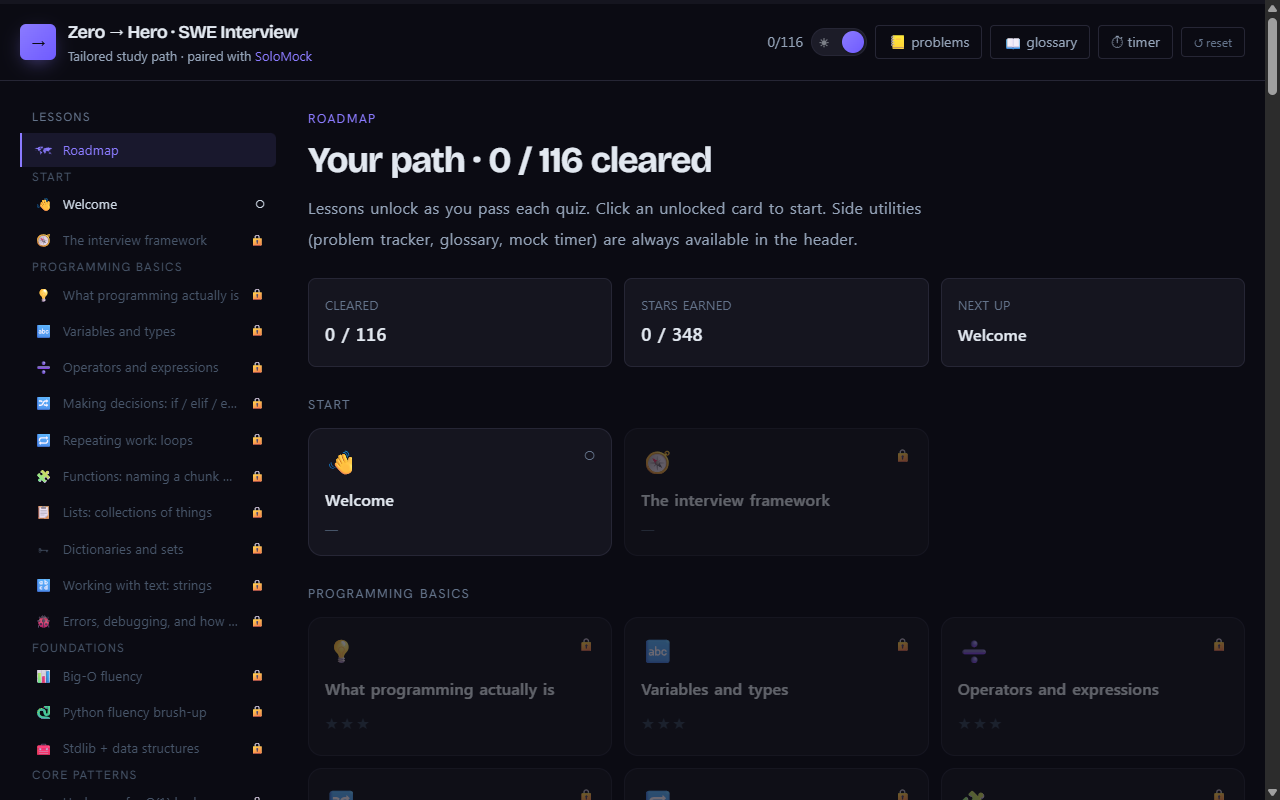Image resolution: width=1280 pixels, height=800 pixels.
Task: Open the problems tracker
Action: click(x=928, y=42)
